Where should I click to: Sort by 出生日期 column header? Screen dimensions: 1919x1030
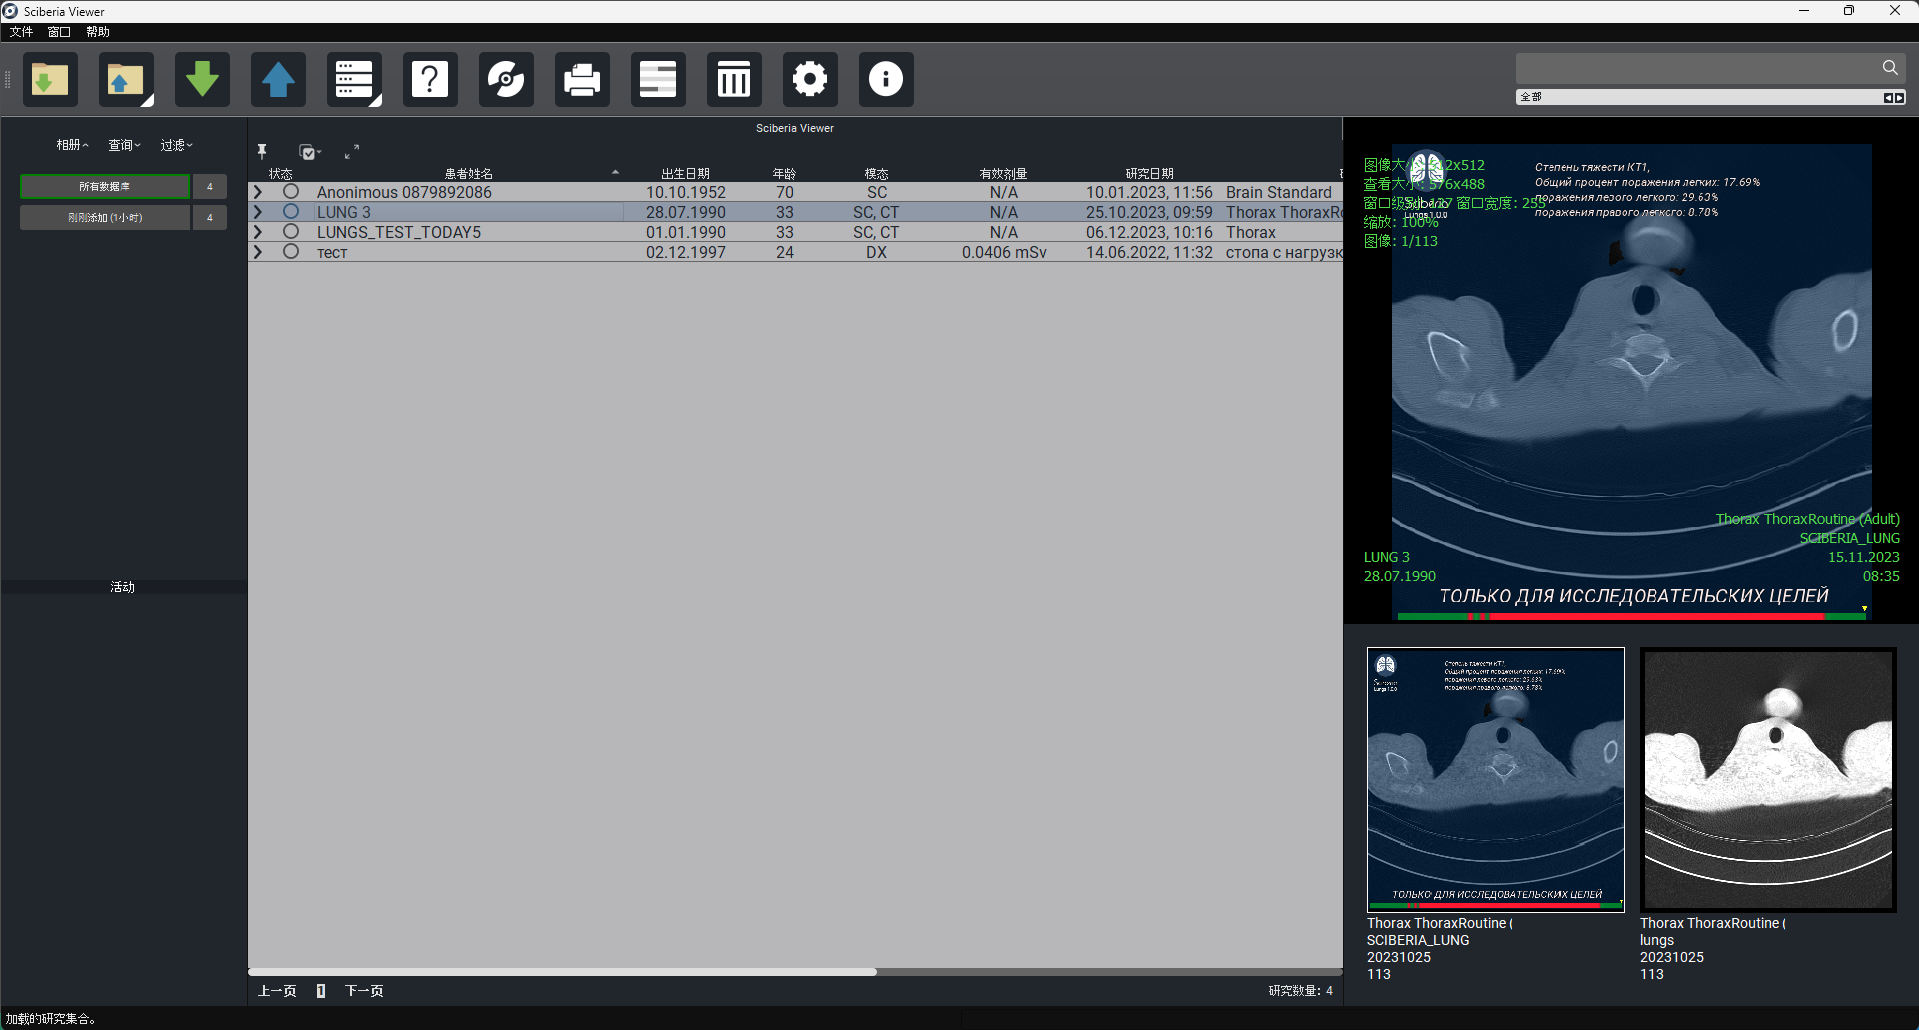pyautogui.click(x=685, y=174)
